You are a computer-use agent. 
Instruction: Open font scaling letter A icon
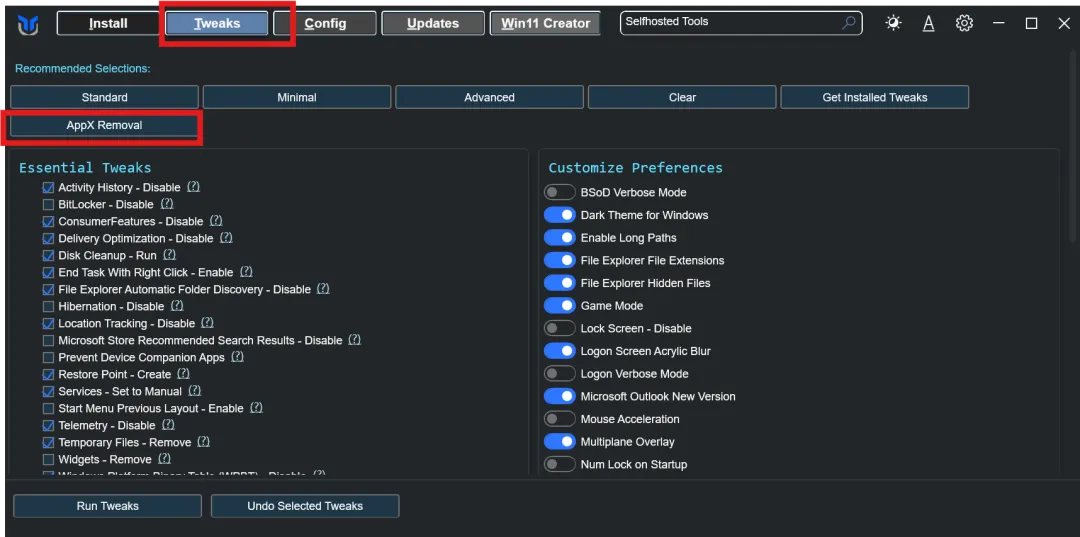(928, 23)
